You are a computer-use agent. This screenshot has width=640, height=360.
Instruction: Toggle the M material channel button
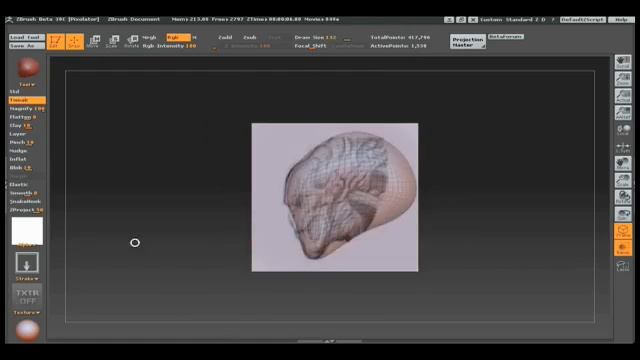[x=194, y=37]
